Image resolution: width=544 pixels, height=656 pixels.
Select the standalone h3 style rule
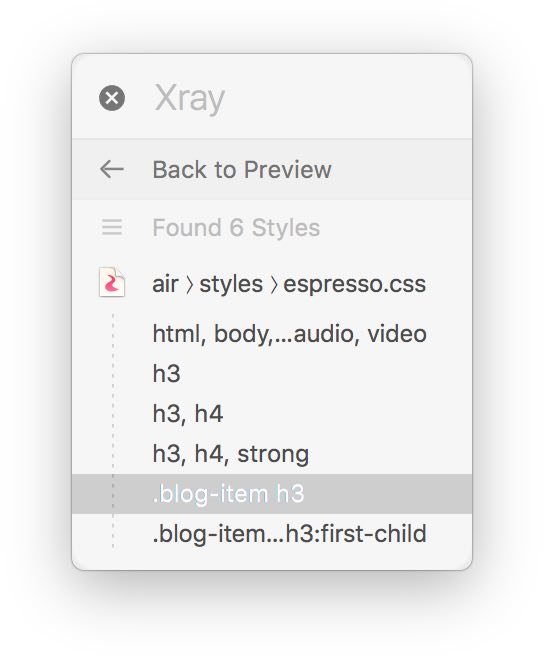coord(272,374)
